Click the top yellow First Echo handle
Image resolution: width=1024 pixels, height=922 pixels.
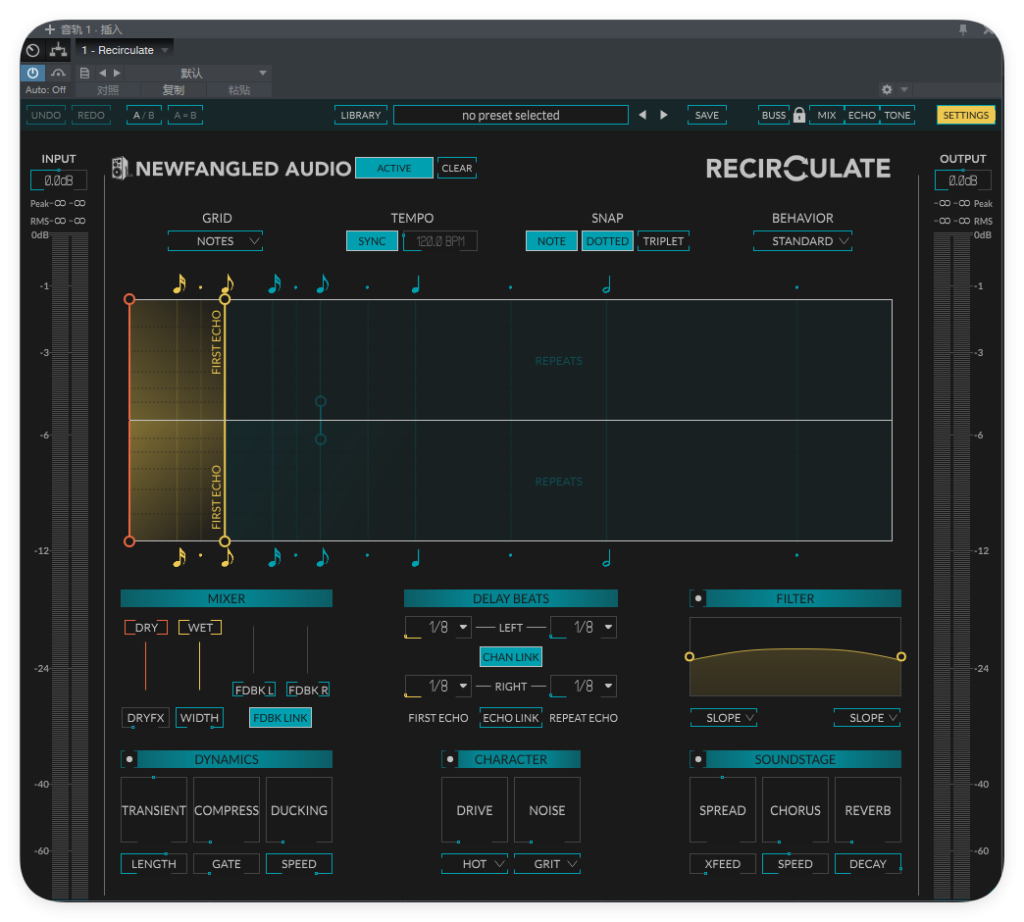tap(225, 299)
